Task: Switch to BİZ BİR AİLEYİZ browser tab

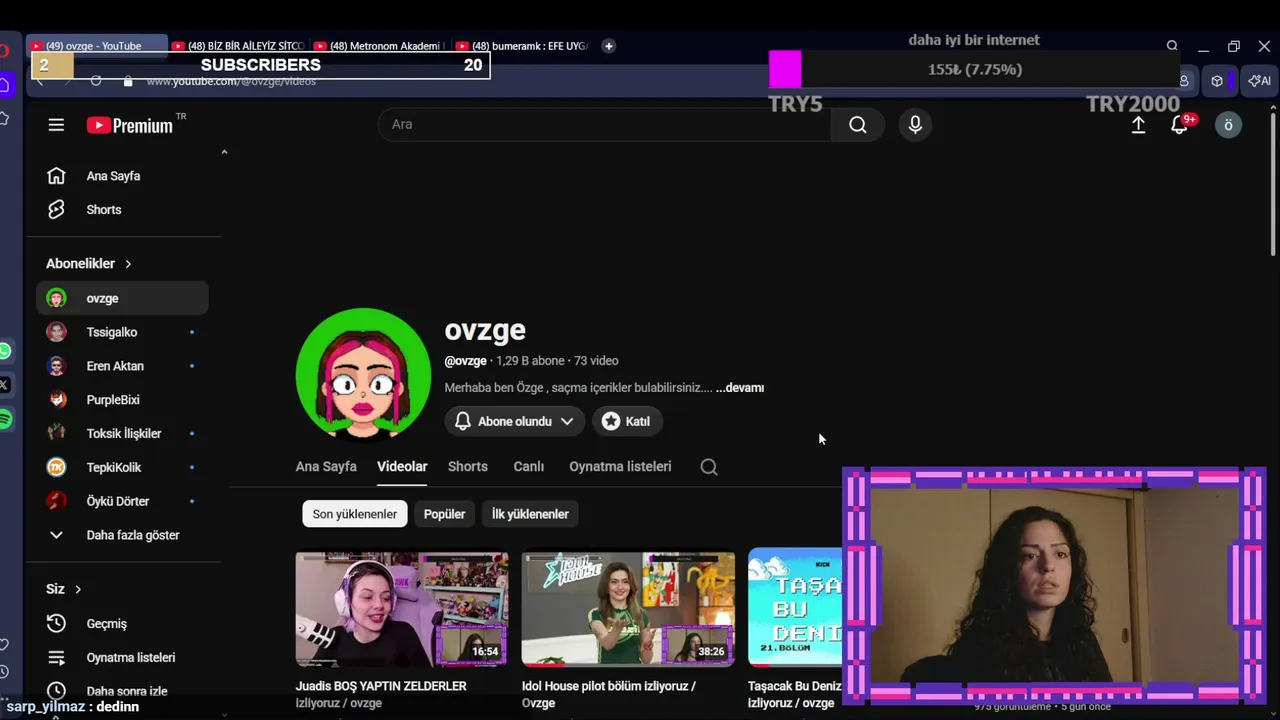Action: click(x=238, y=46)
